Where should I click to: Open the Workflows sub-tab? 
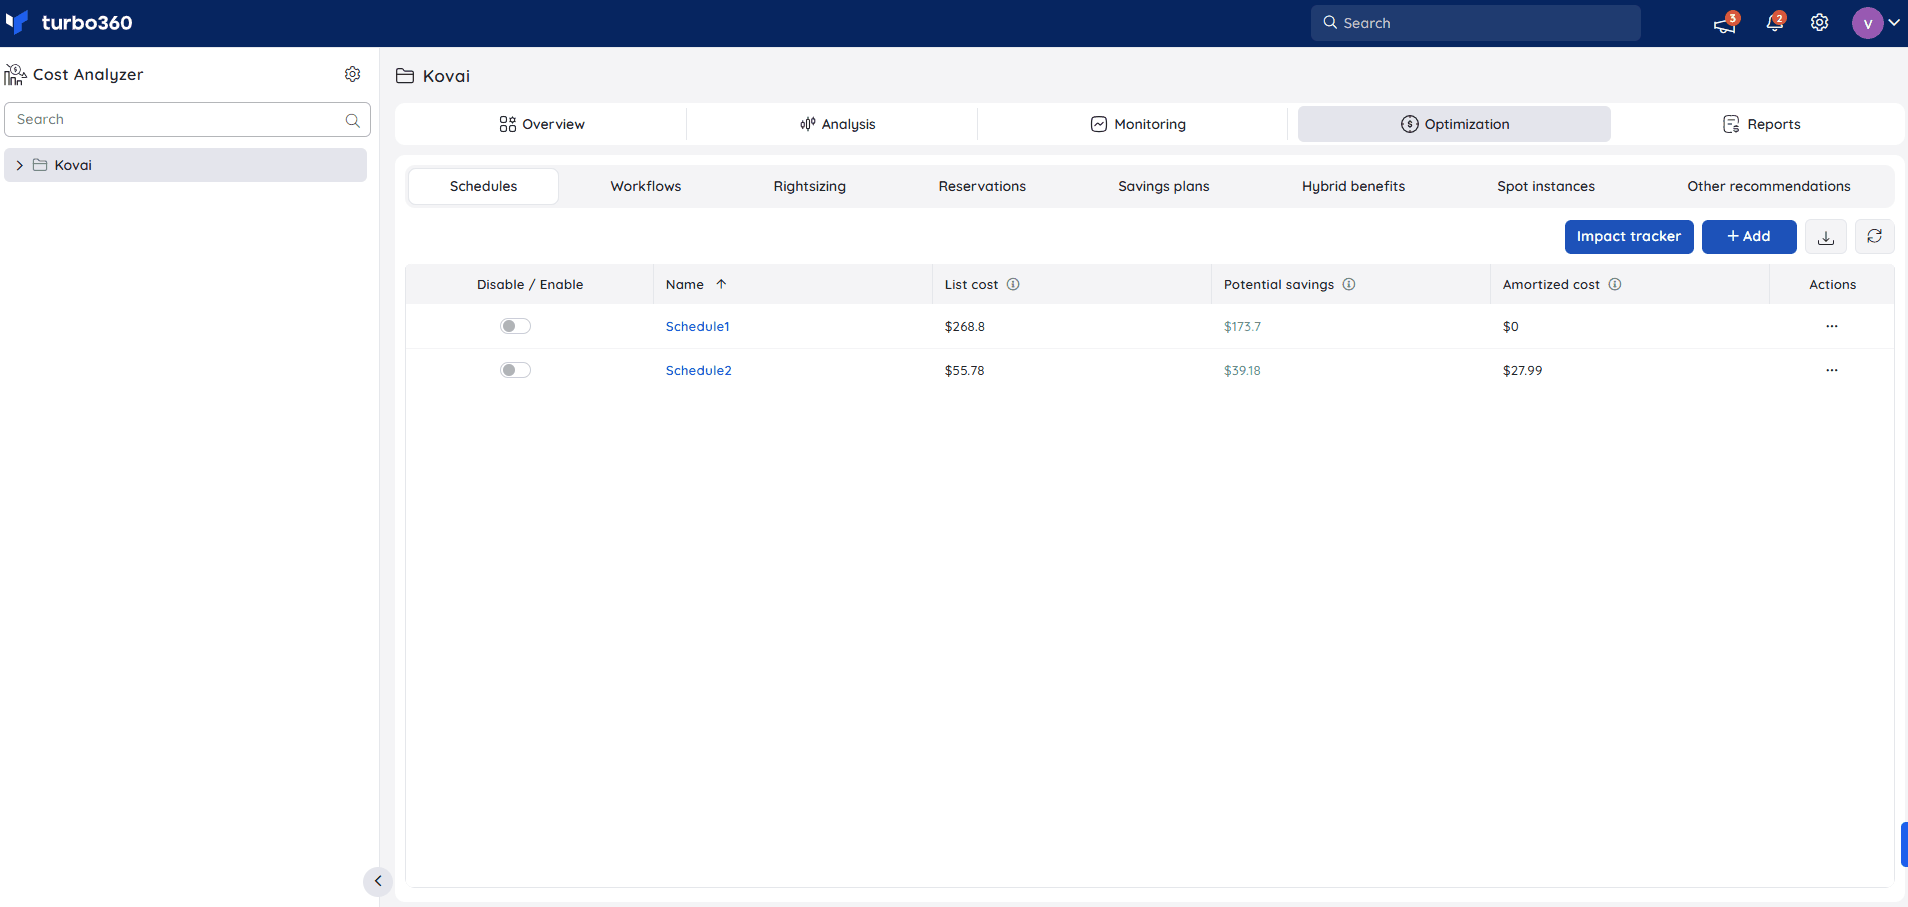645,186
